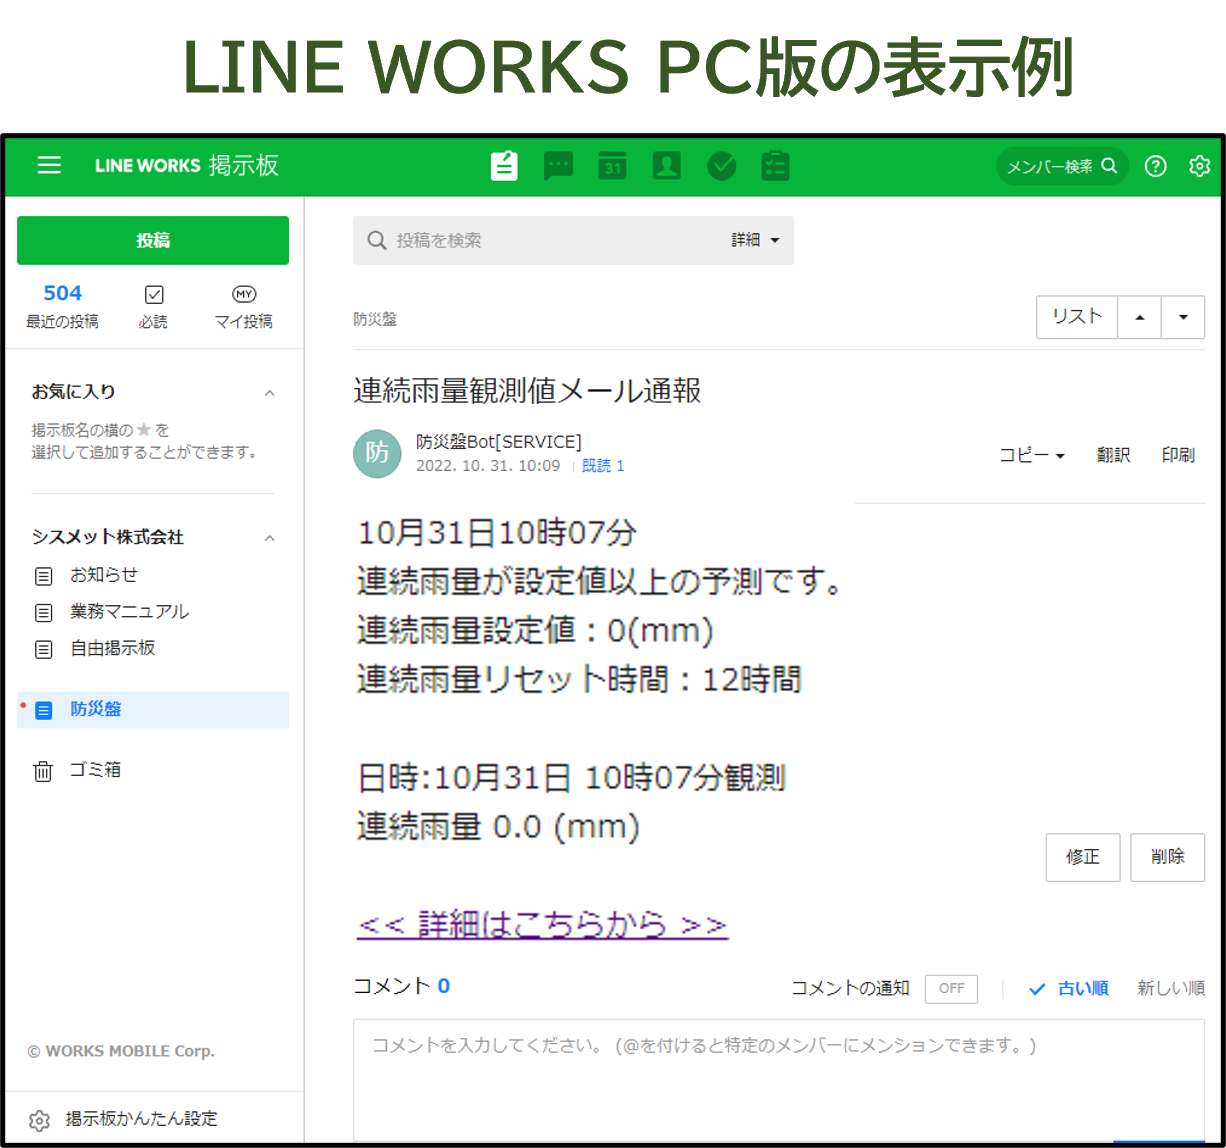Open the hamburger menu icon
Image resolution: width=1226 pixels, height=1148 pixels.
49,165
